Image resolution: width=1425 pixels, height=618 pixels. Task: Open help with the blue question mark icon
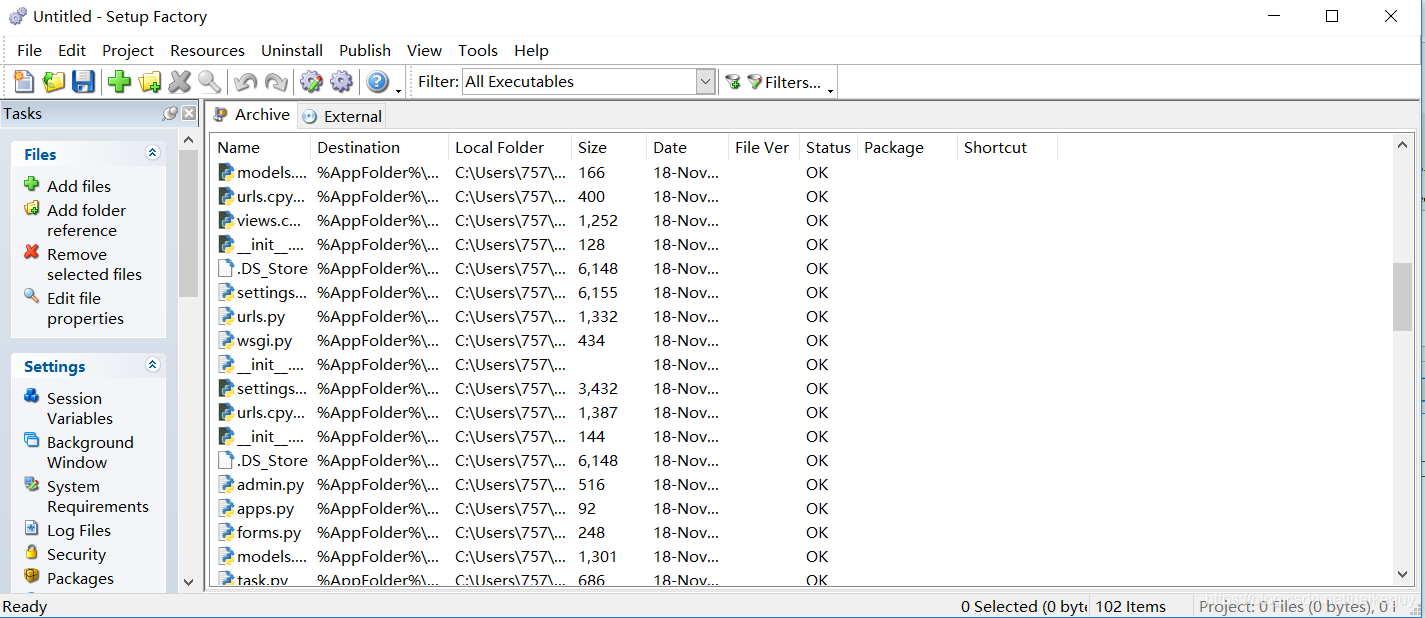tap(377, 82)
